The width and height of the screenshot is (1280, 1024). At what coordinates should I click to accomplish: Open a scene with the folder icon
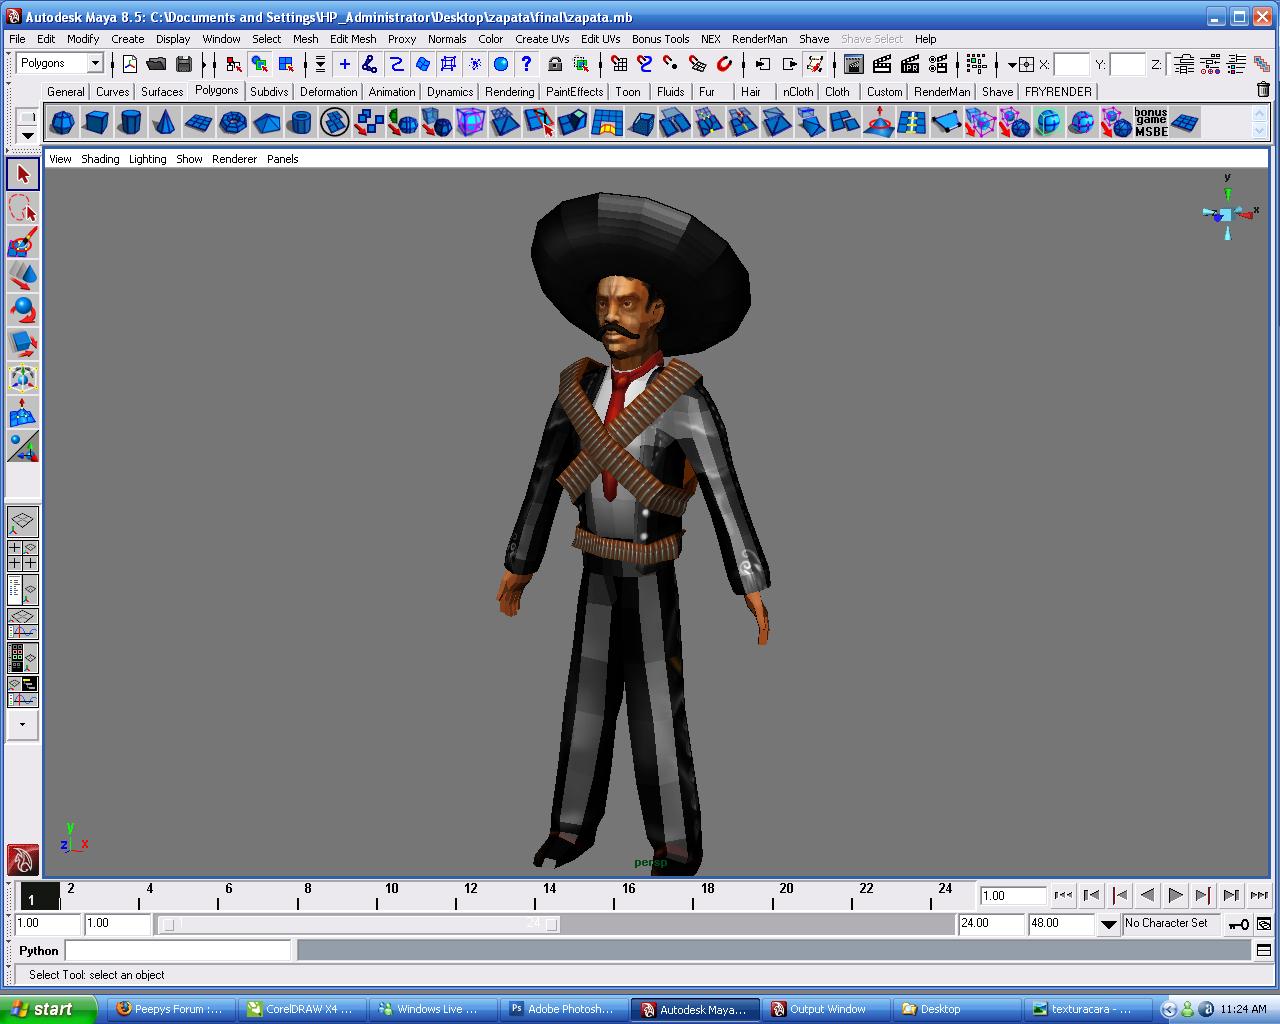pos(156,64)
